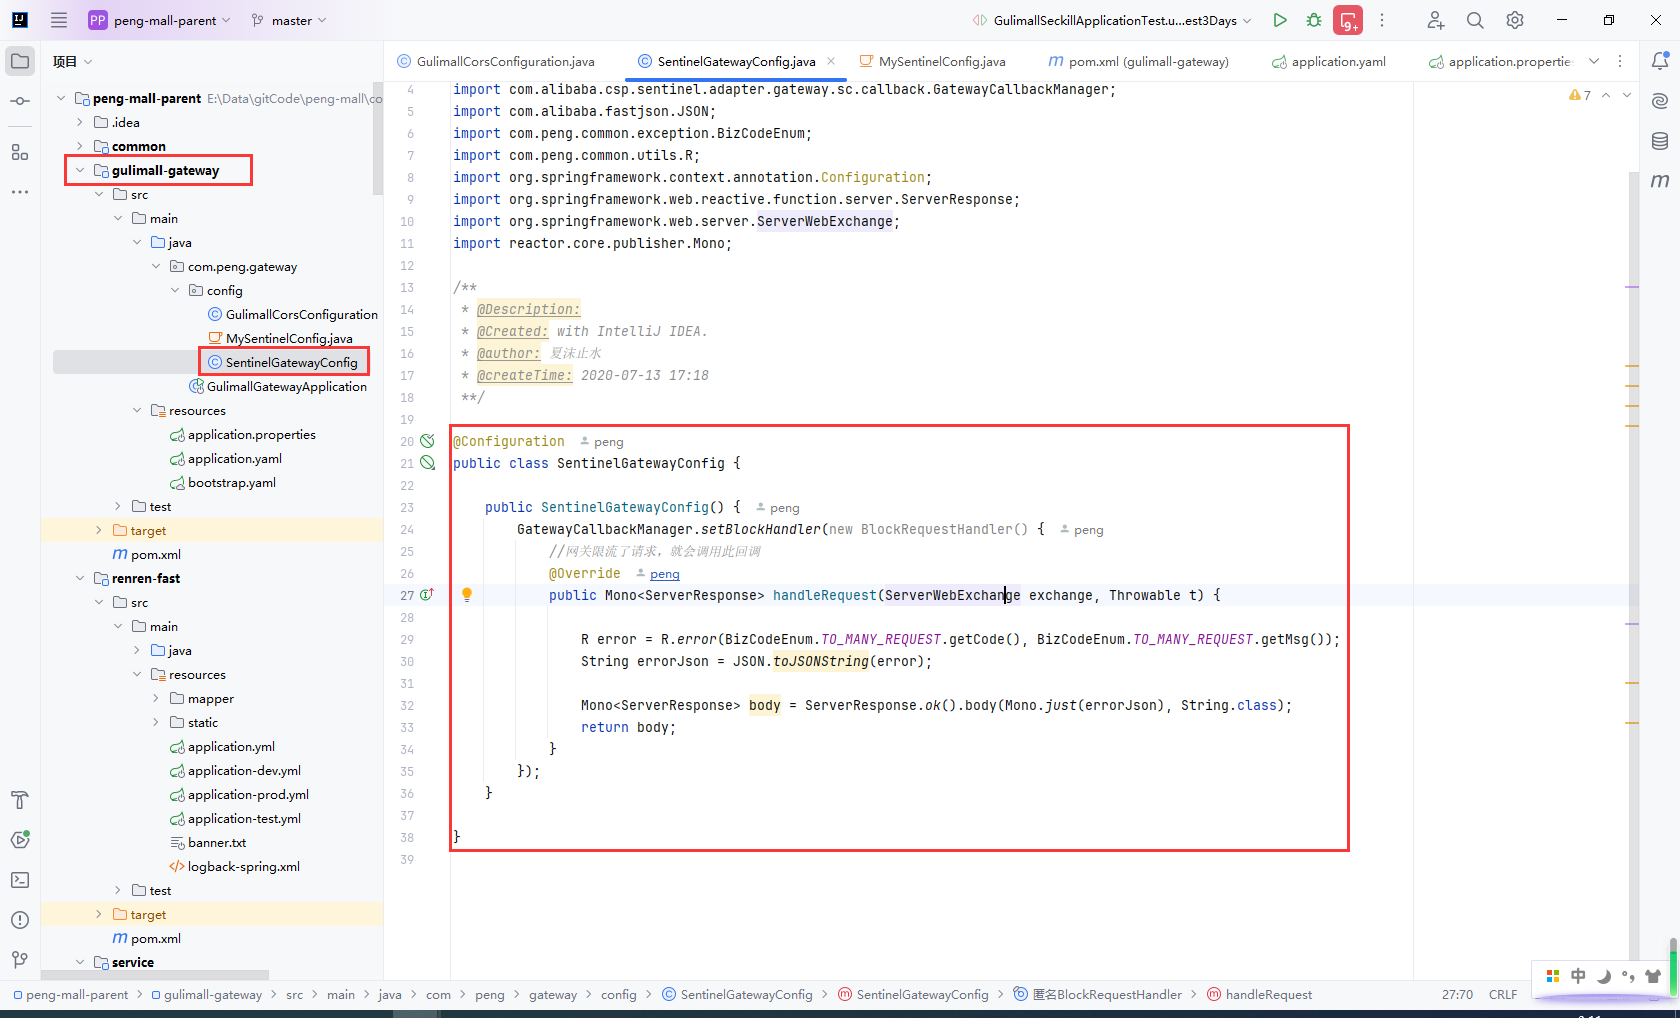Click the Chinese input mode tray icon
The image size is (1680, 1018).
tap(1578, 976)
